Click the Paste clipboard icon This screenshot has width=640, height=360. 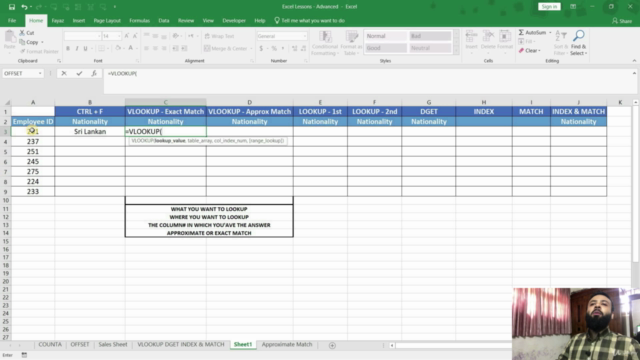pyautogui.click(x=9, y=37)
